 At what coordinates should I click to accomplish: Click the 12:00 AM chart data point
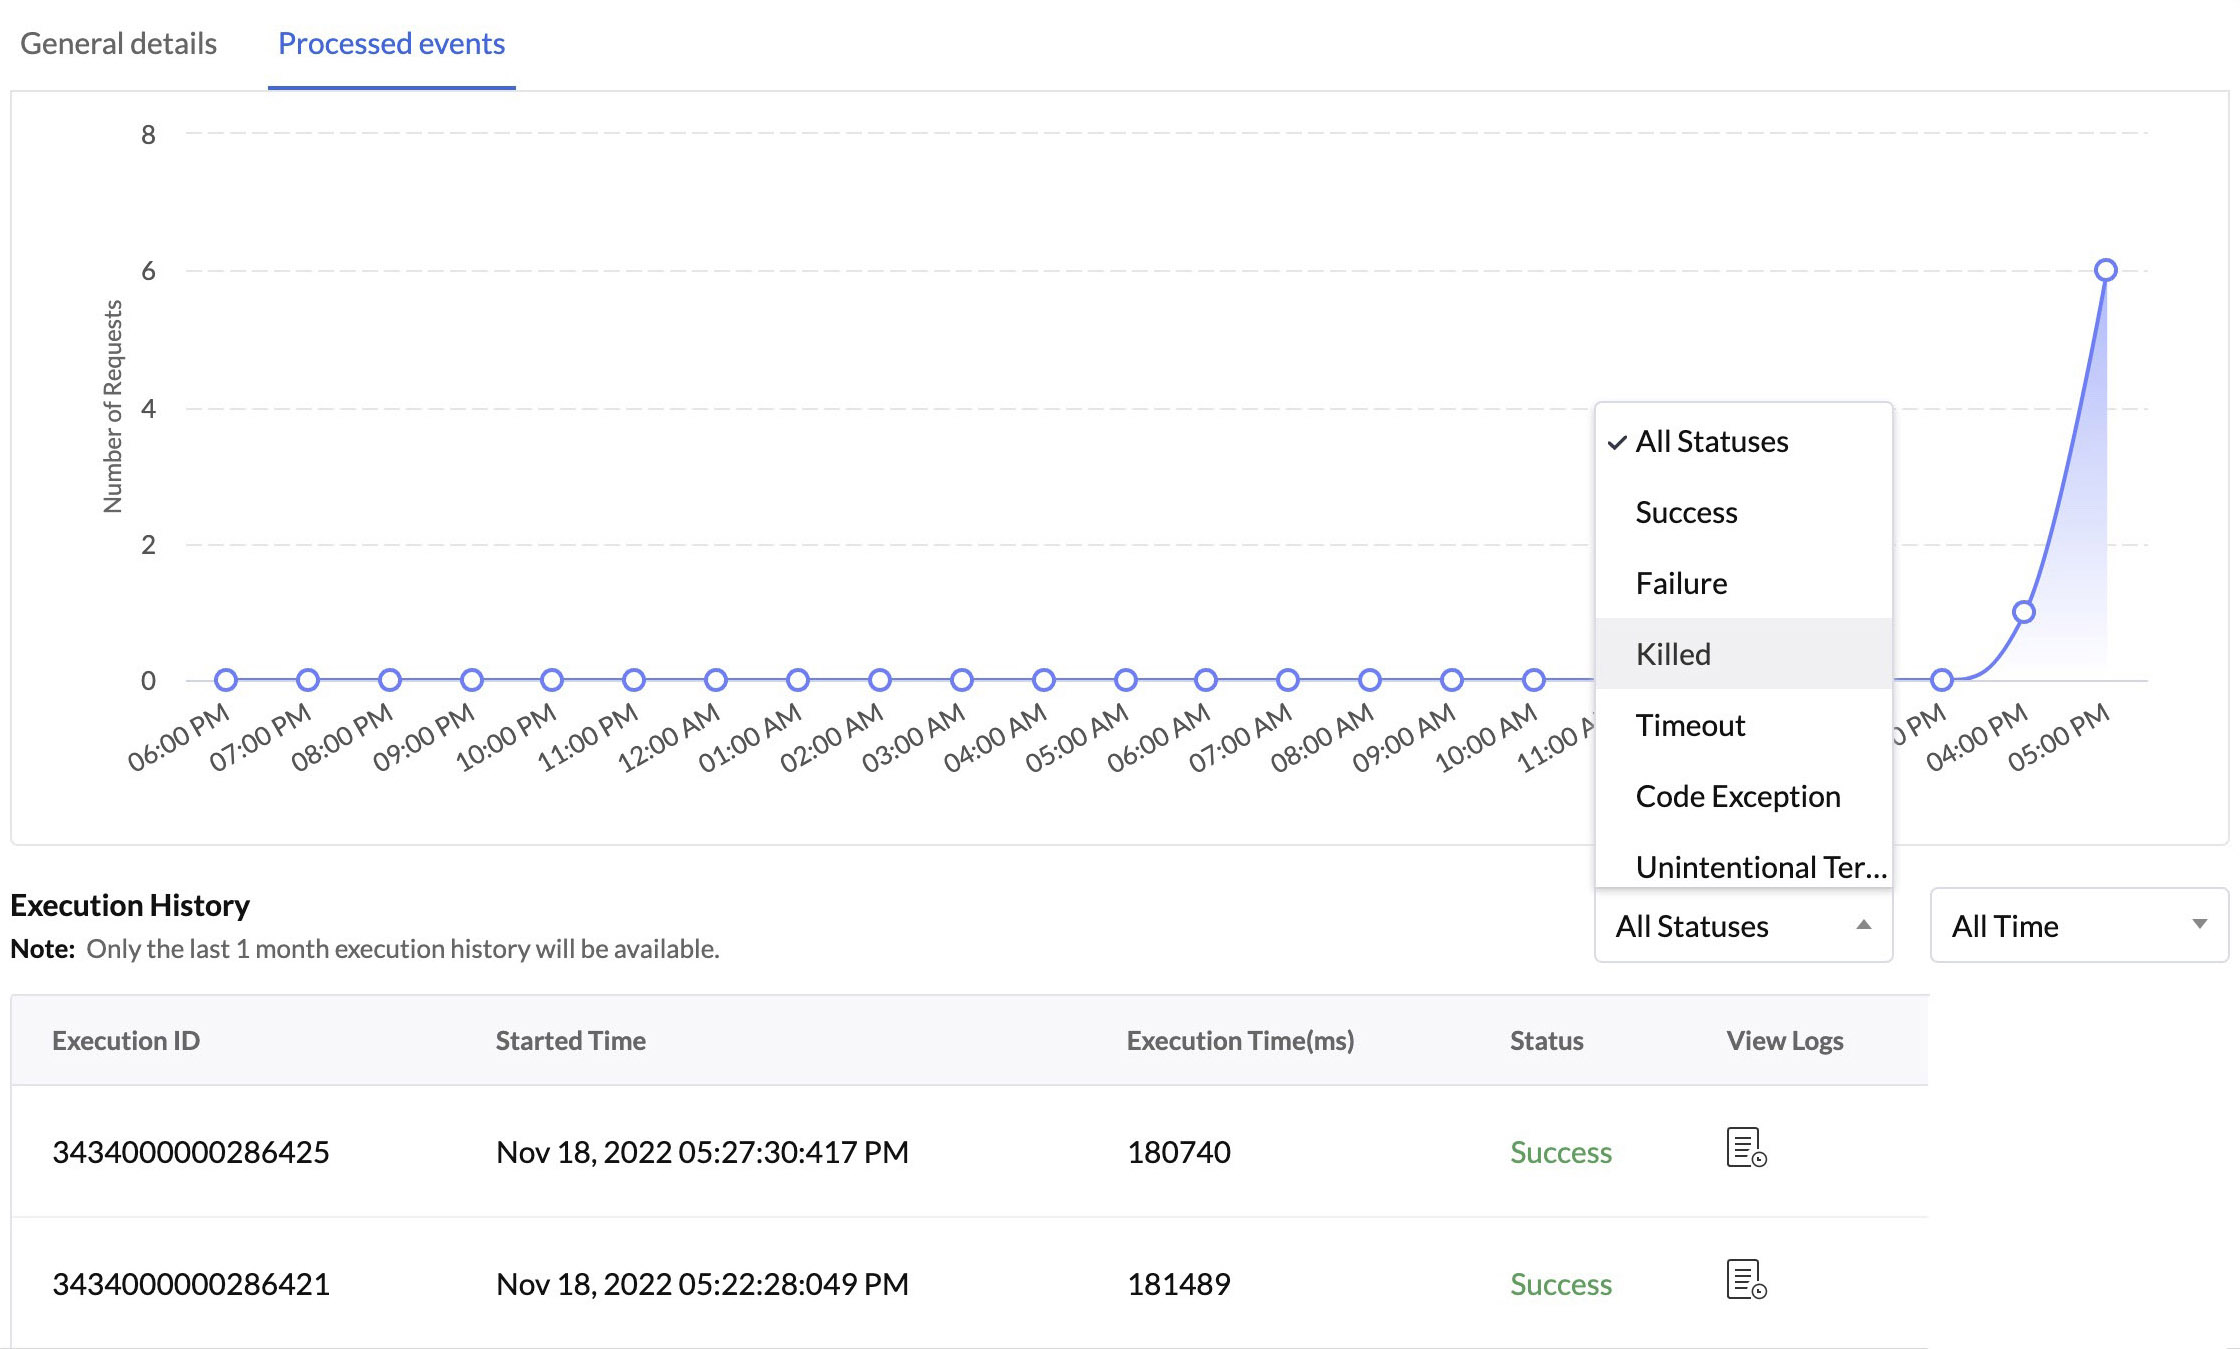tap(716, 680)
